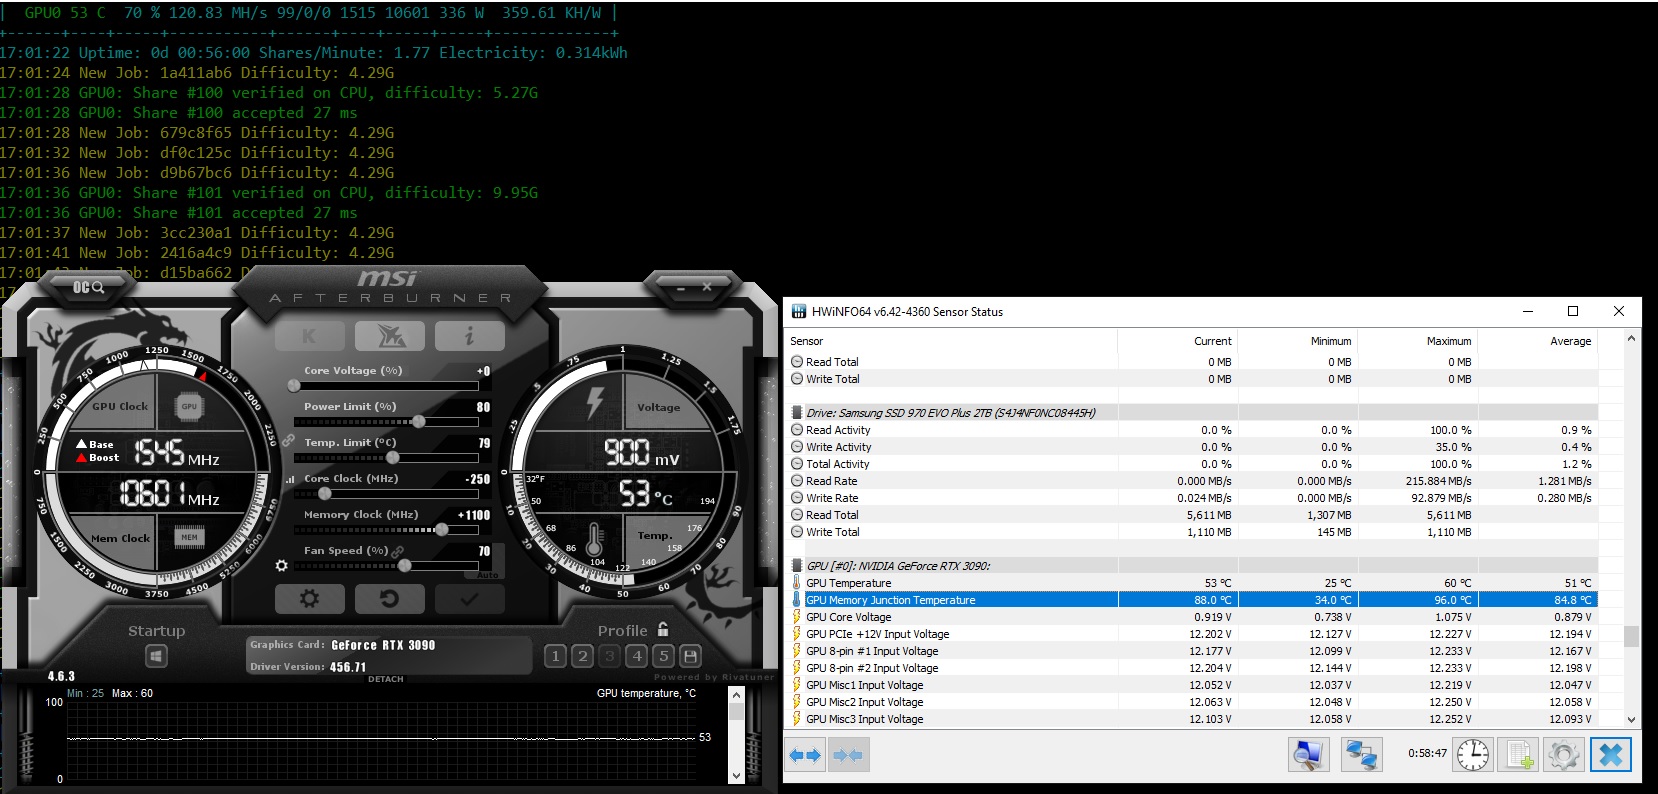Viewport: 1658px width, 794px height.
Task: Adjust the Core Voltage slider
Action: 385,385
